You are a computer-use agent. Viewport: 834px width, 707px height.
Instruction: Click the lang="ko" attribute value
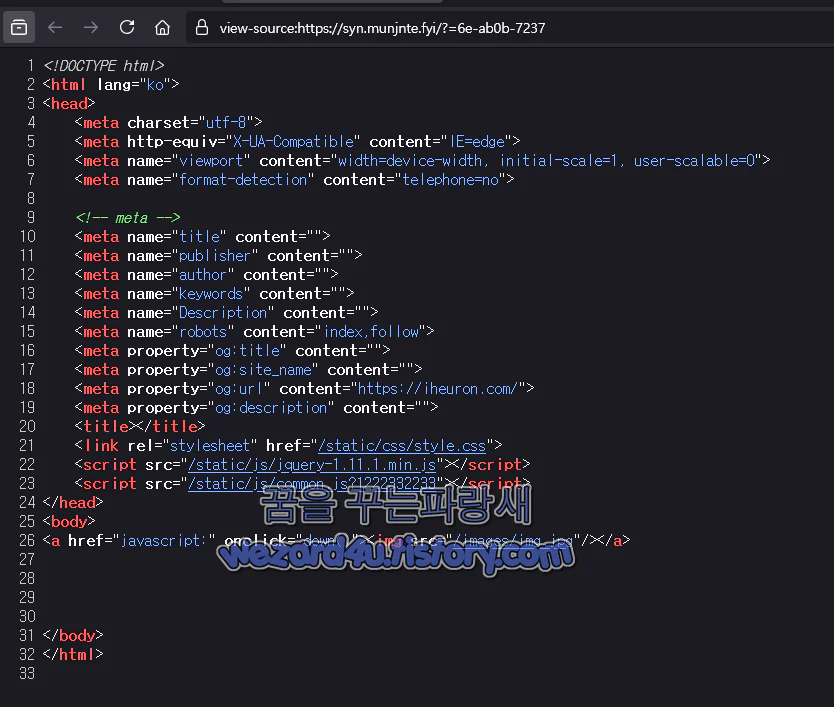tap(155, 85)
